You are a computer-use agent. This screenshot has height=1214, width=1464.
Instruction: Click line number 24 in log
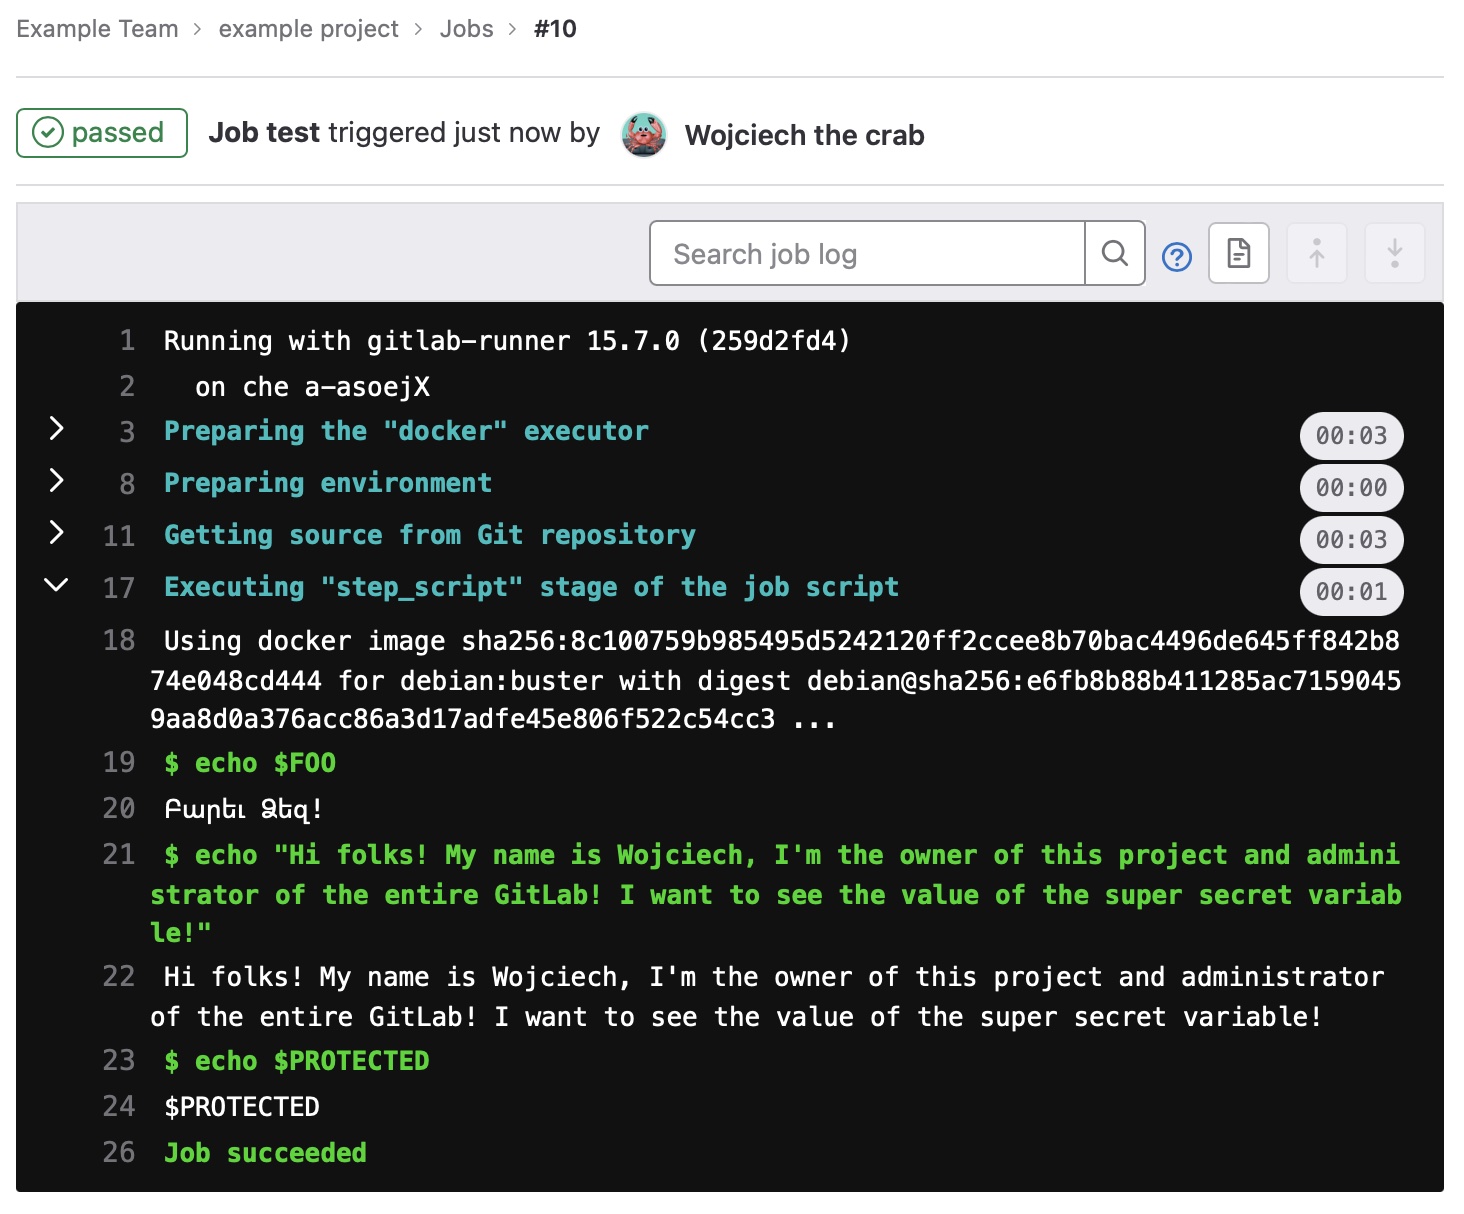point(119,1107)
